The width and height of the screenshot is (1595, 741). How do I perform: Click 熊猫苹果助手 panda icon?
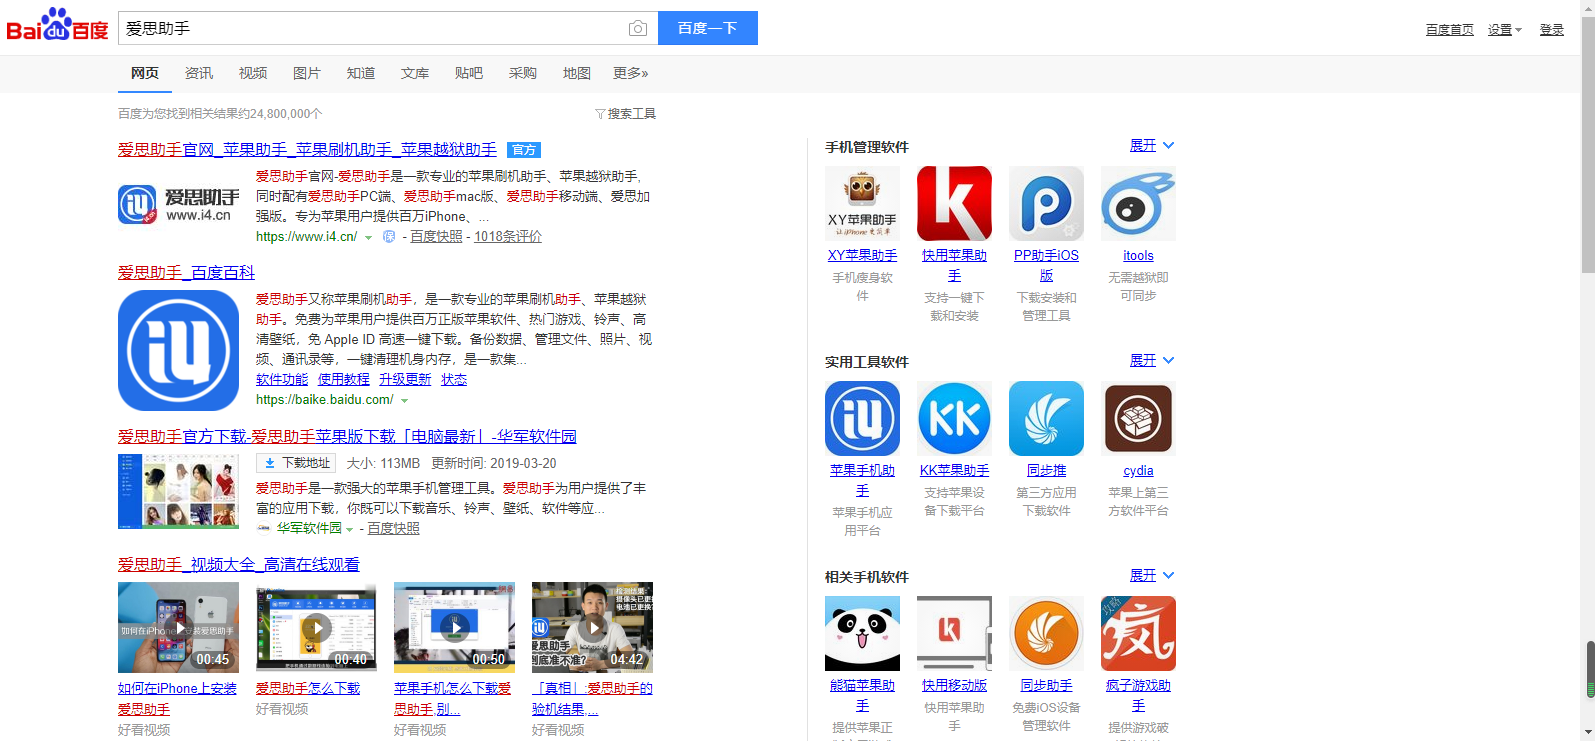[862, 633]
